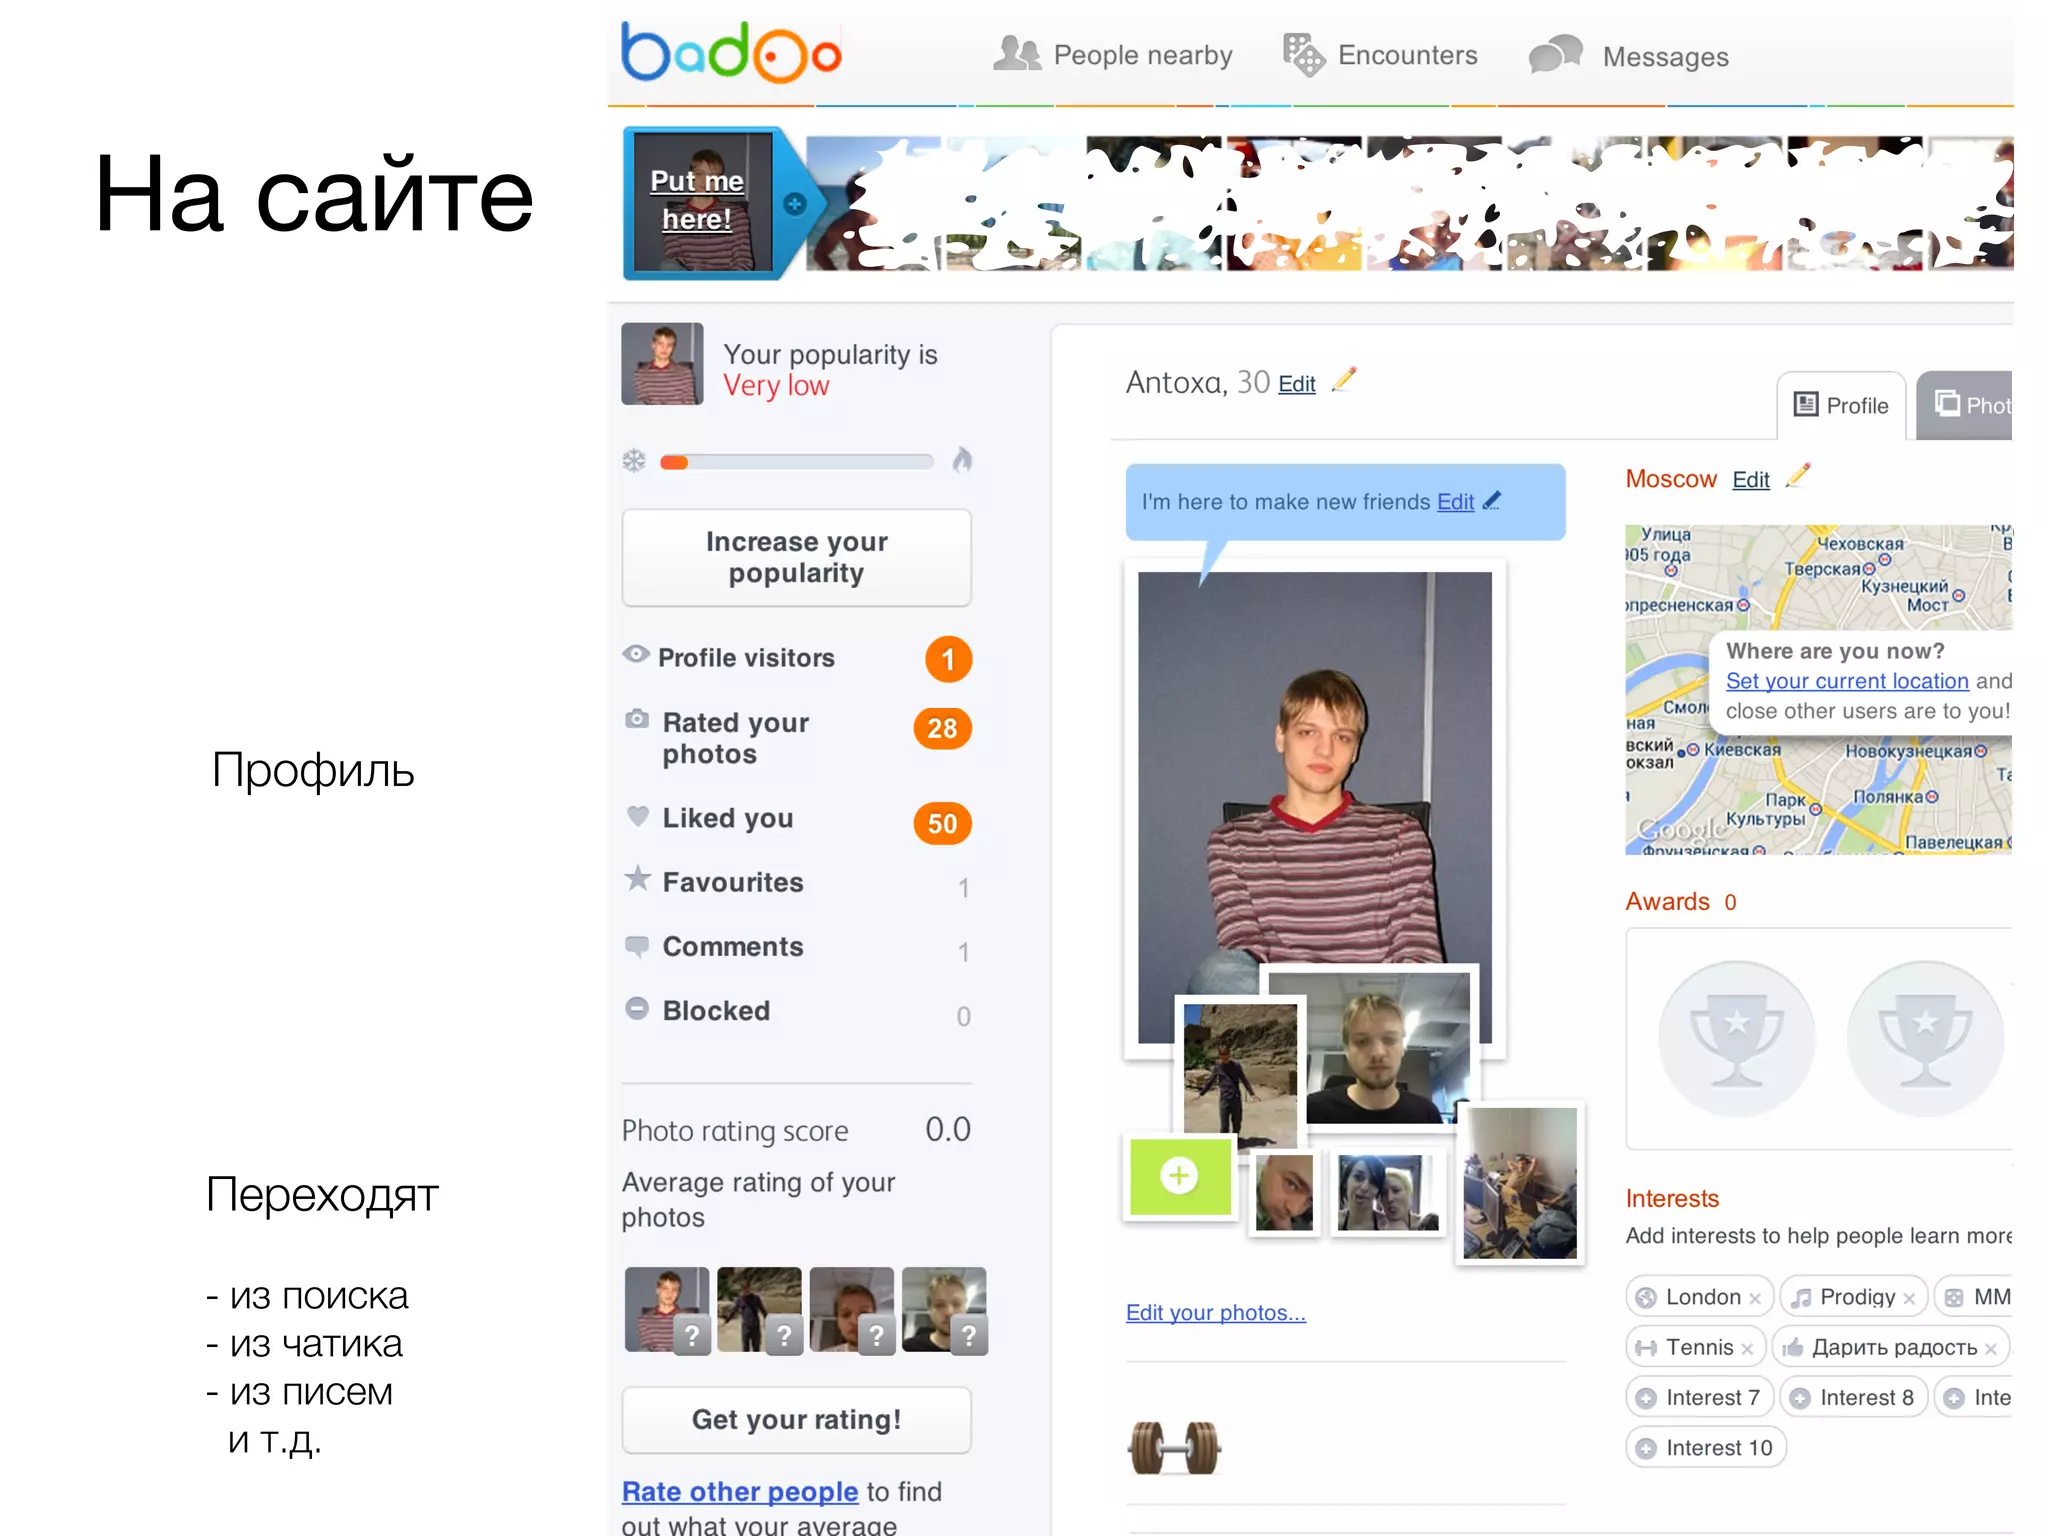
Task: Click profile avatar beside popularity text
Action: pos(662,363)
